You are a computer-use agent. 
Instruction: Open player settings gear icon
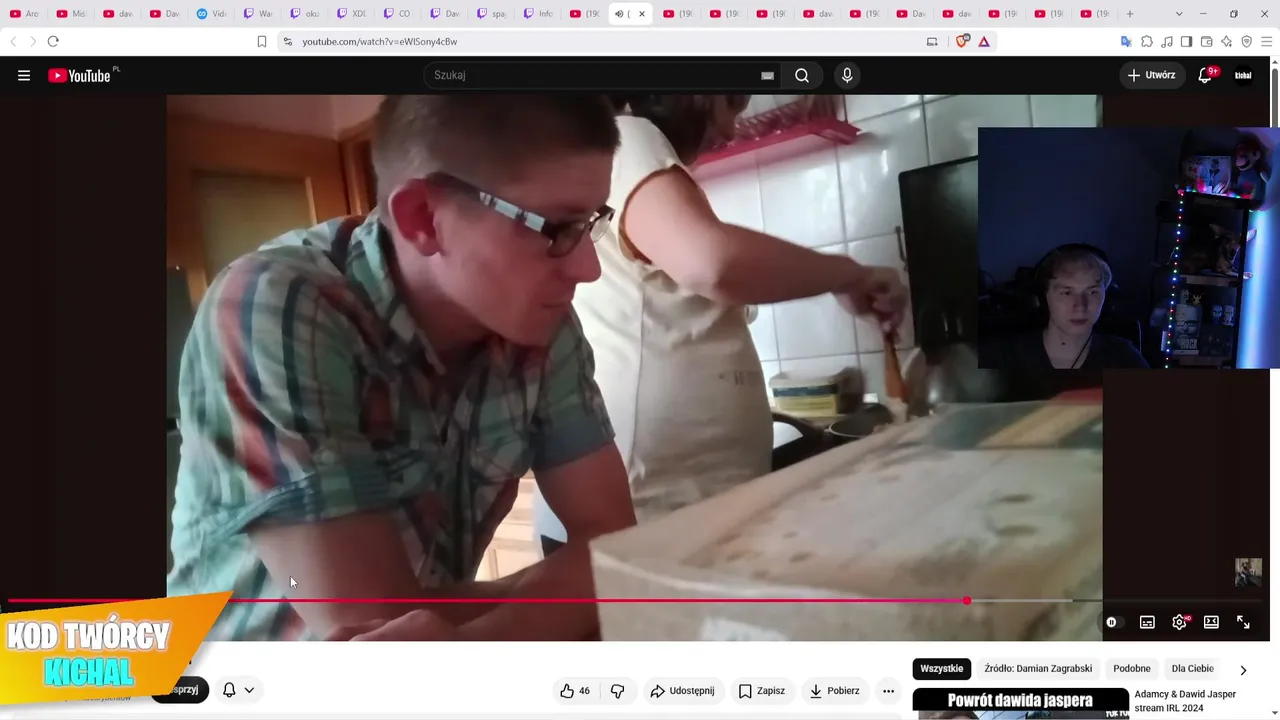pyautogui.click(x=1180, y=622)
